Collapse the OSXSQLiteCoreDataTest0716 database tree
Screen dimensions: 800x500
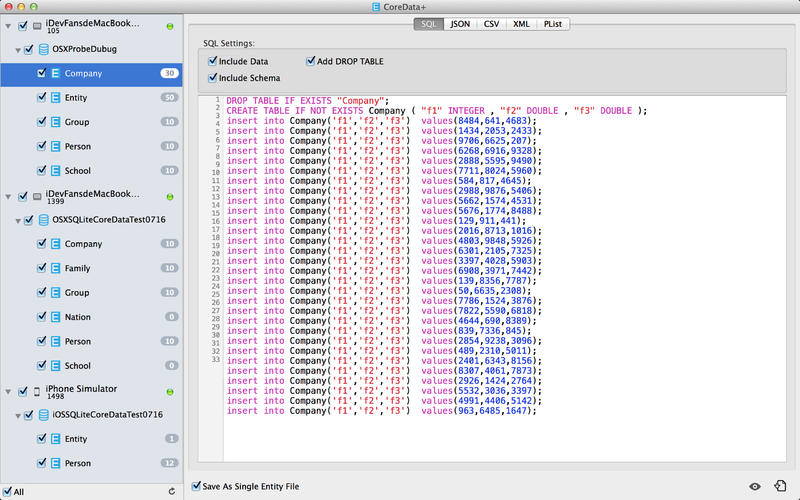click(x=18, y=220)
